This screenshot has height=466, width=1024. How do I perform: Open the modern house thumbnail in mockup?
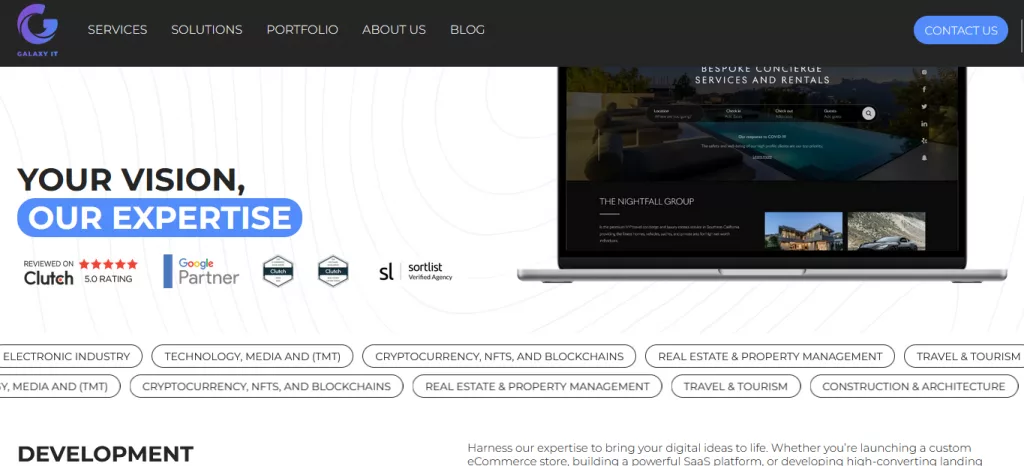[803, 231]
